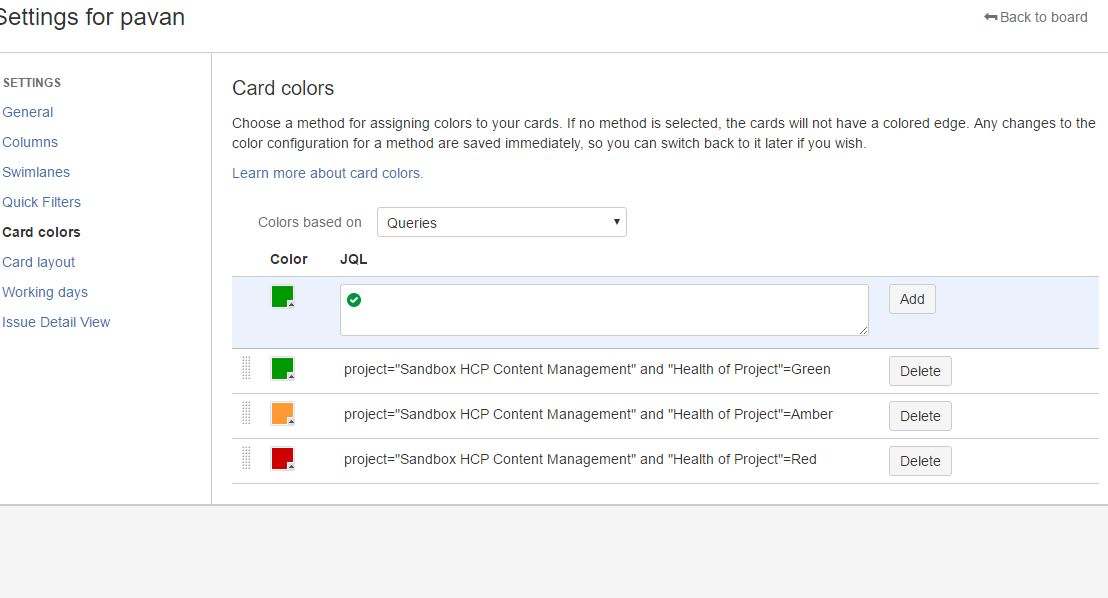Screen dimensions: 1108x598
Task: Click the Back to board link
Action: point(1035,17)
